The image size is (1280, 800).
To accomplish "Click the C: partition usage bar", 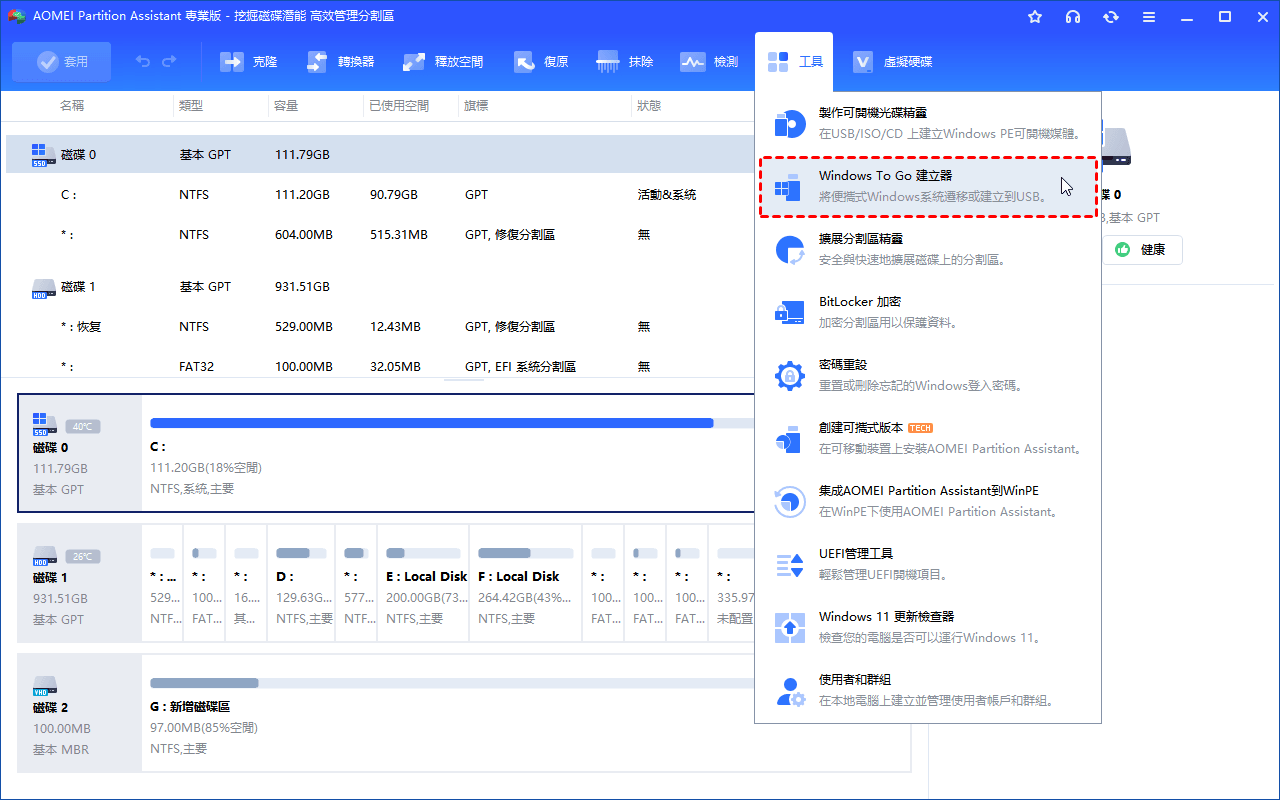I will 431,423.
